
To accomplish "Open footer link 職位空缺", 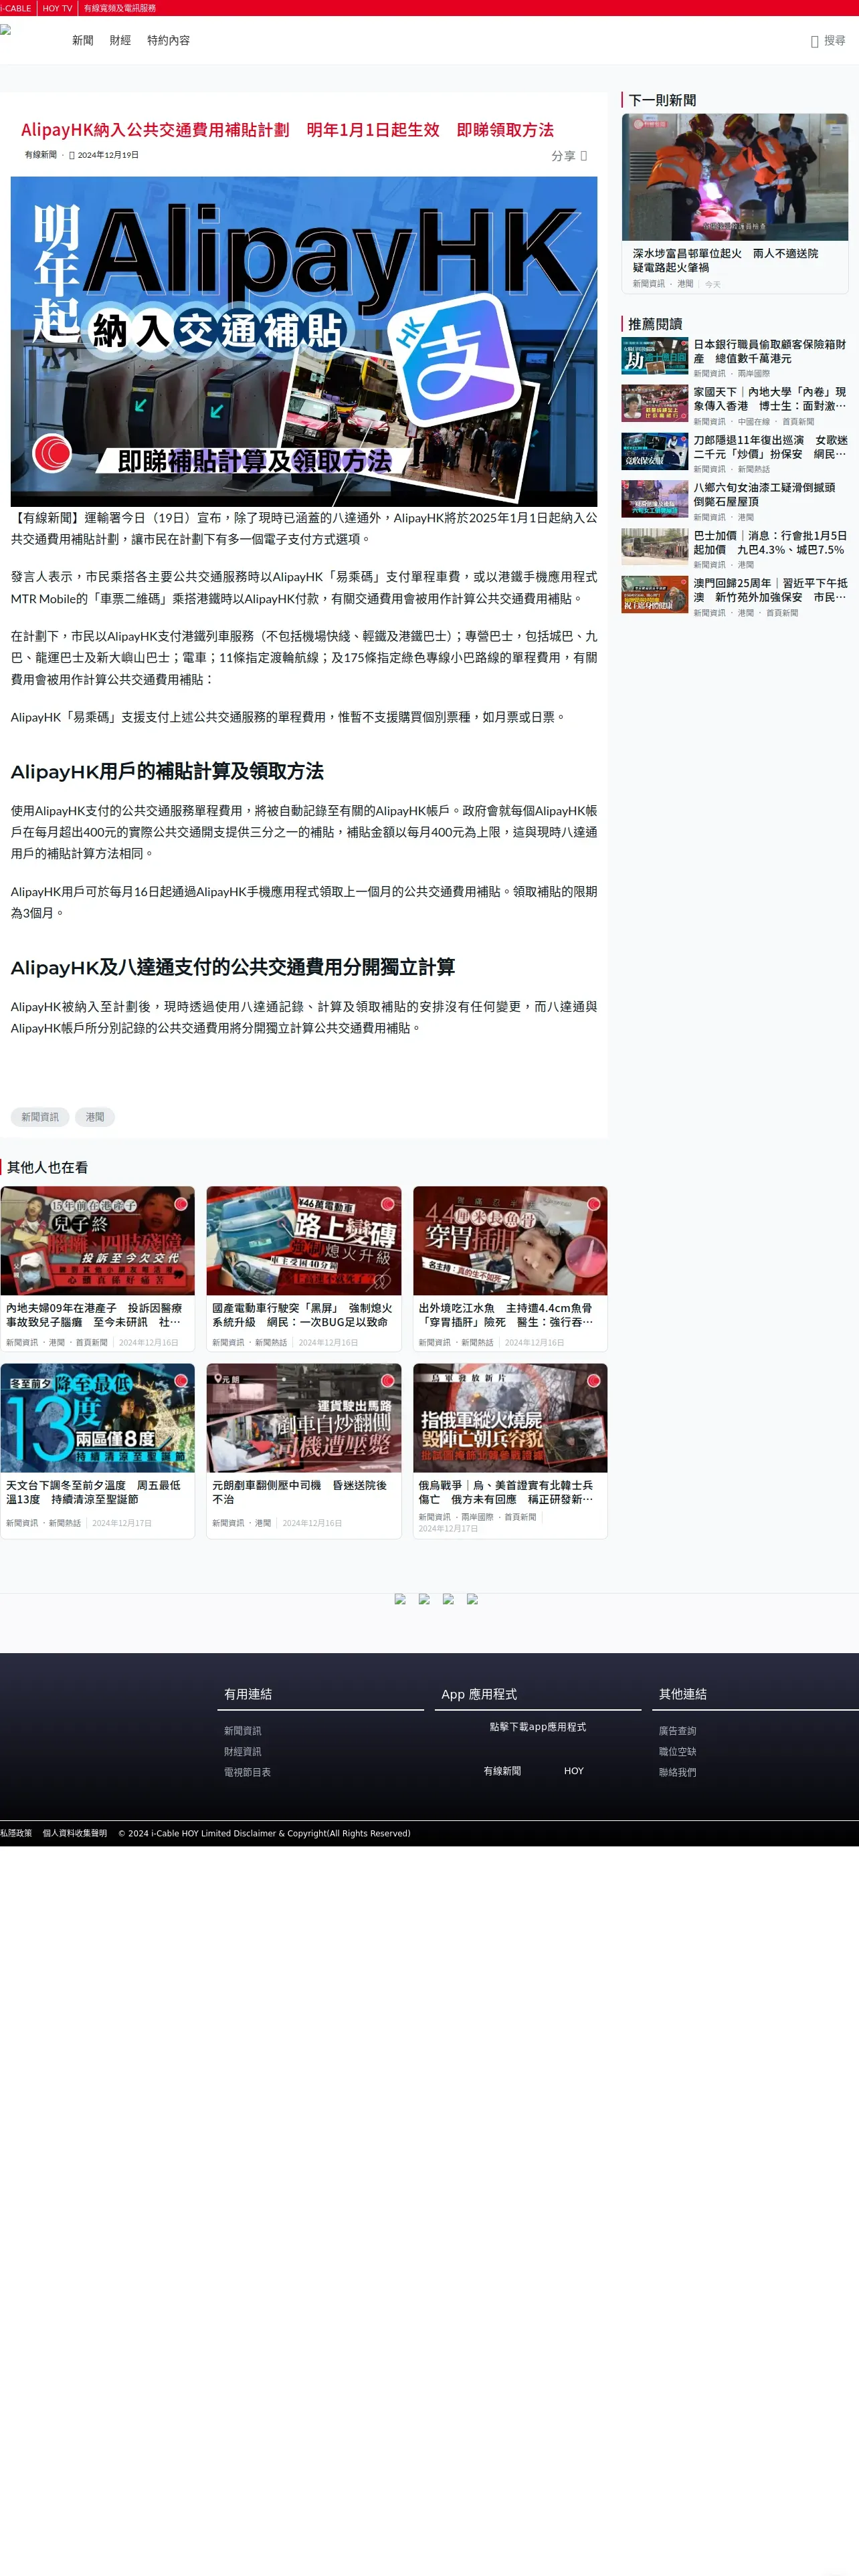I will (x=677, y=1752).
